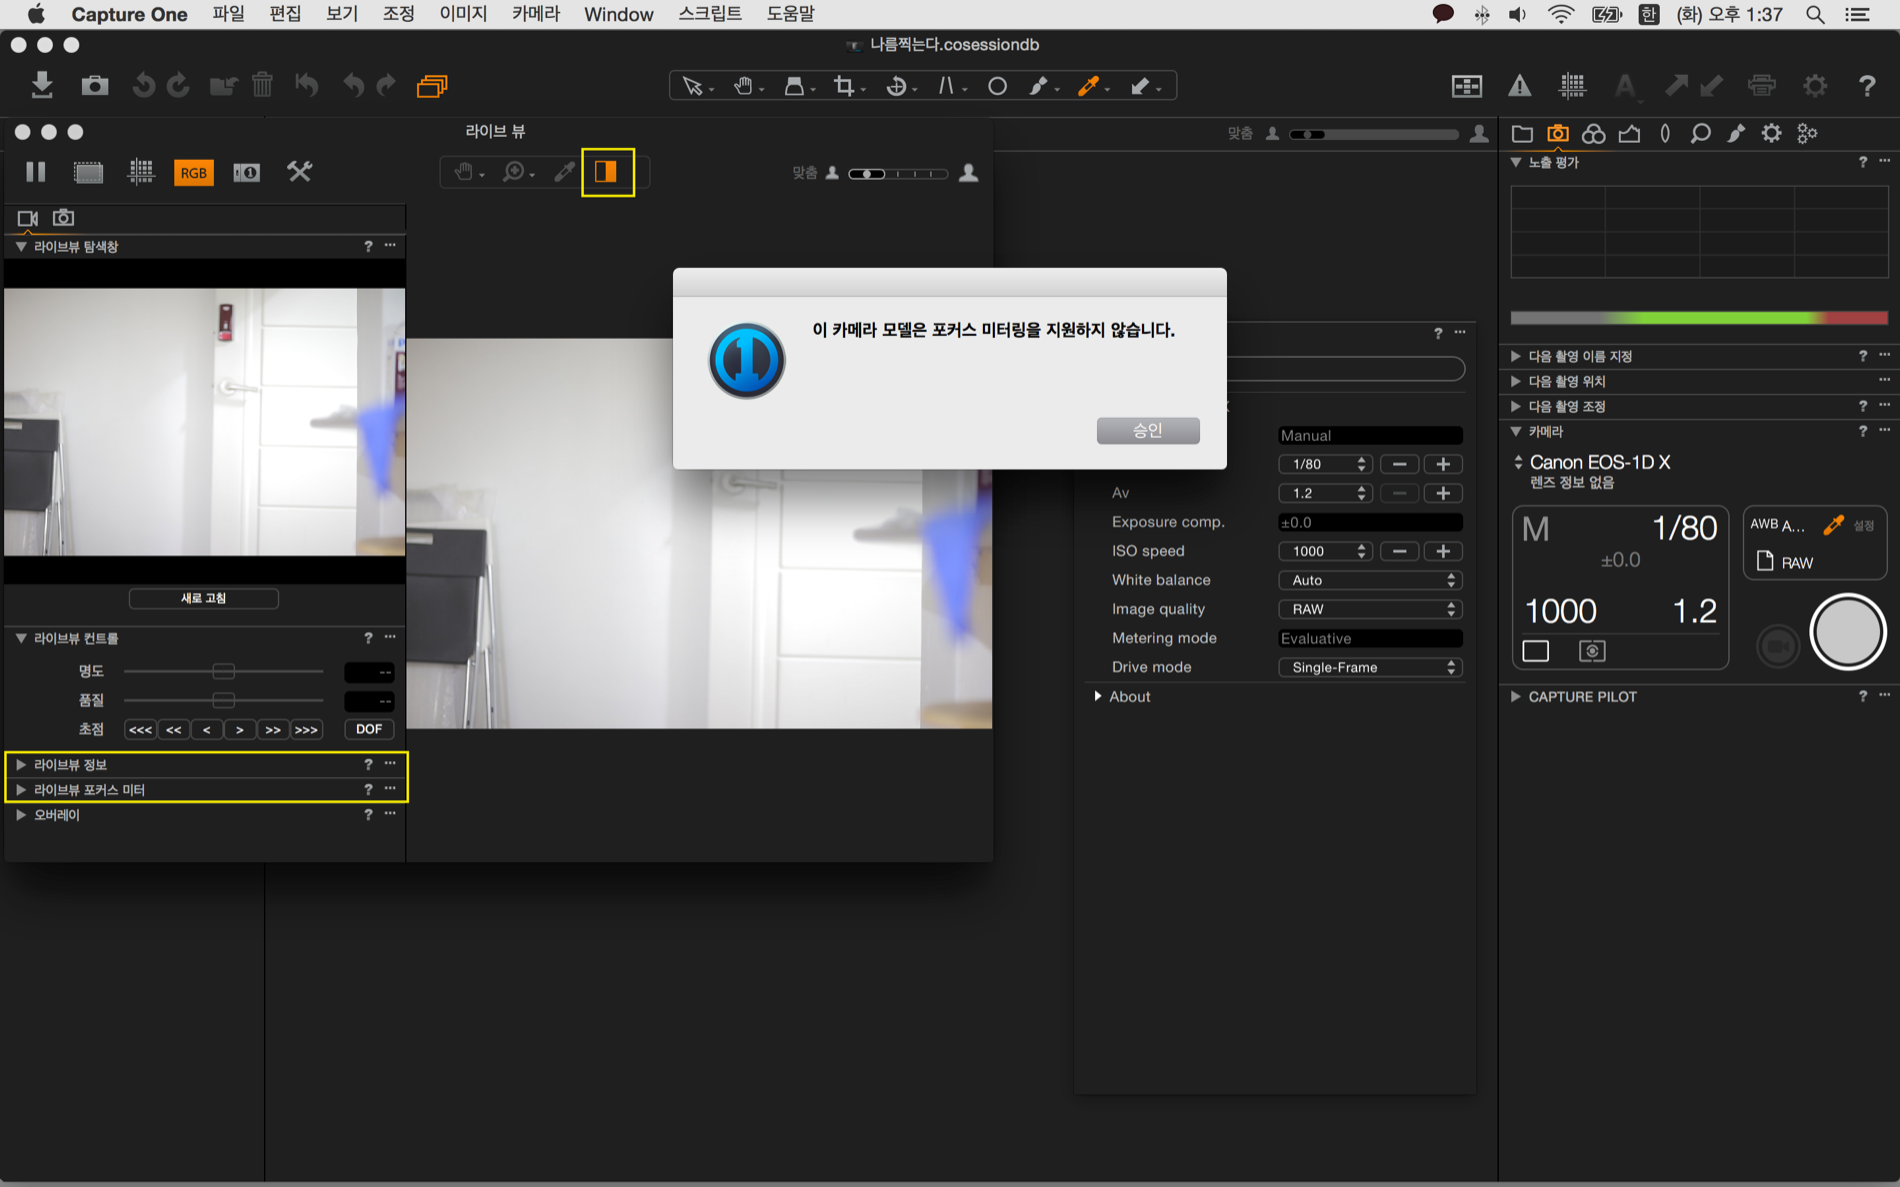Open the 카메라 menu in menu bar
This screenshot has width=1900, height=1187.
[x=535, y=14]
